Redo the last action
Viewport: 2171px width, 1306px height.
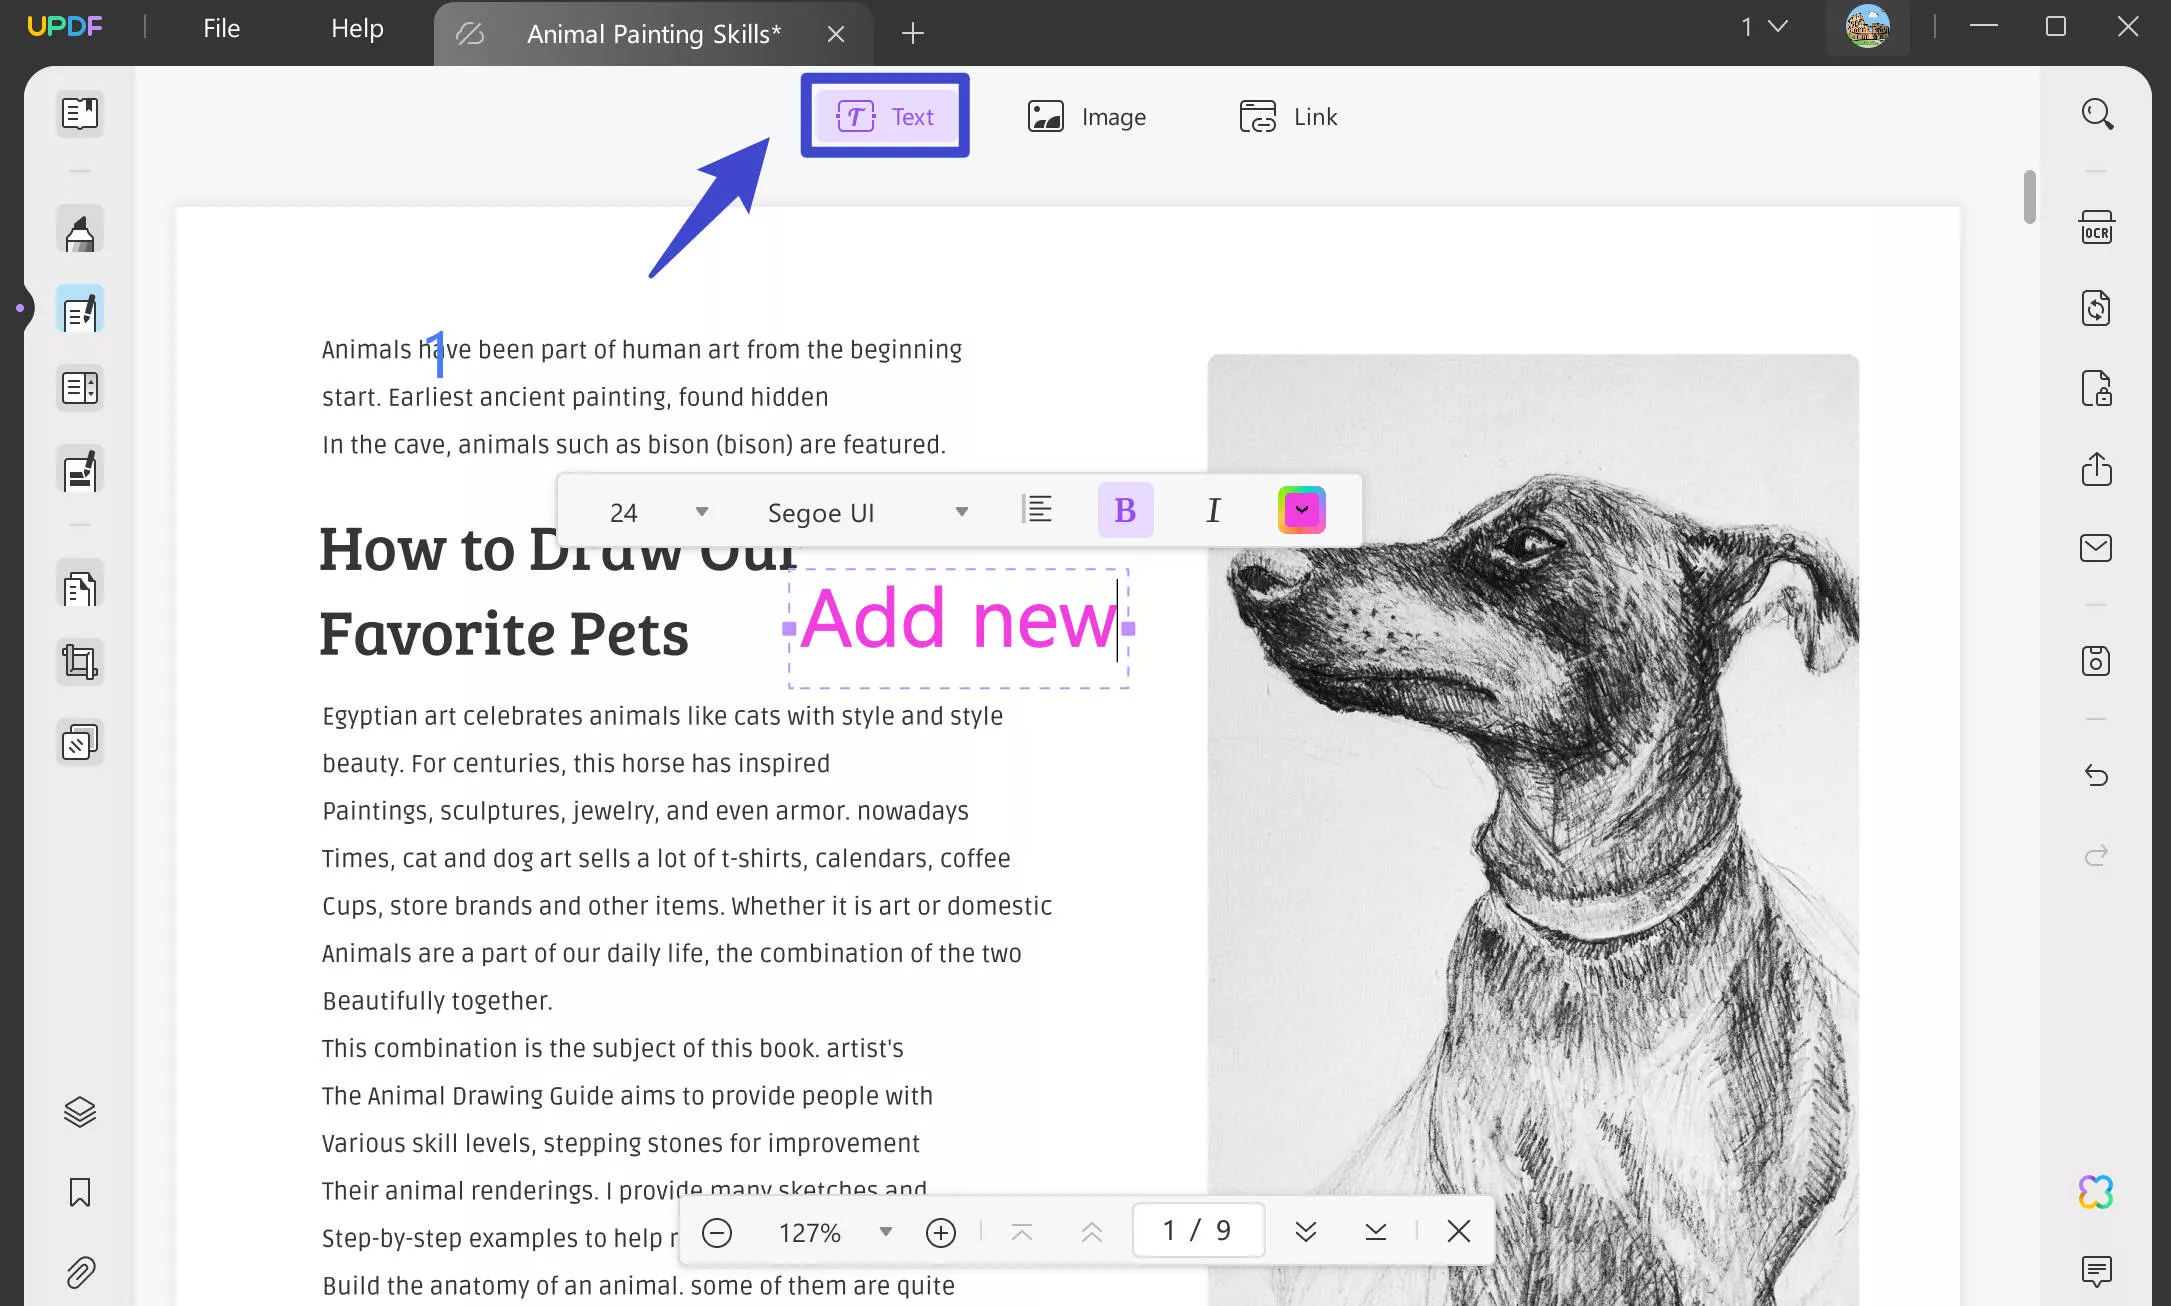(2097, 855)
